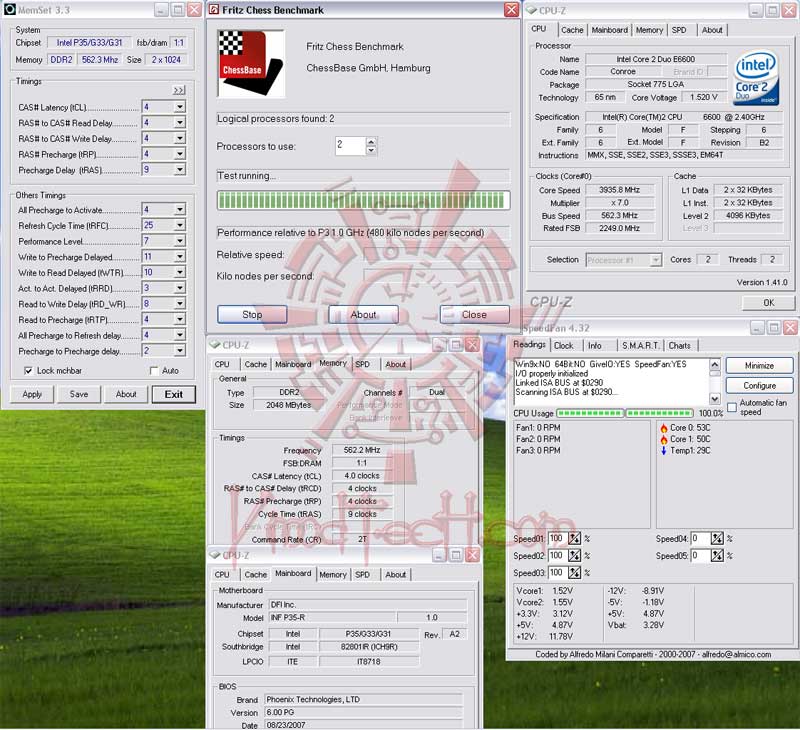The image size is (800, 730).
Task: Click the CPU Usage green bar in SpeedFan
Action: pos(624,413)
